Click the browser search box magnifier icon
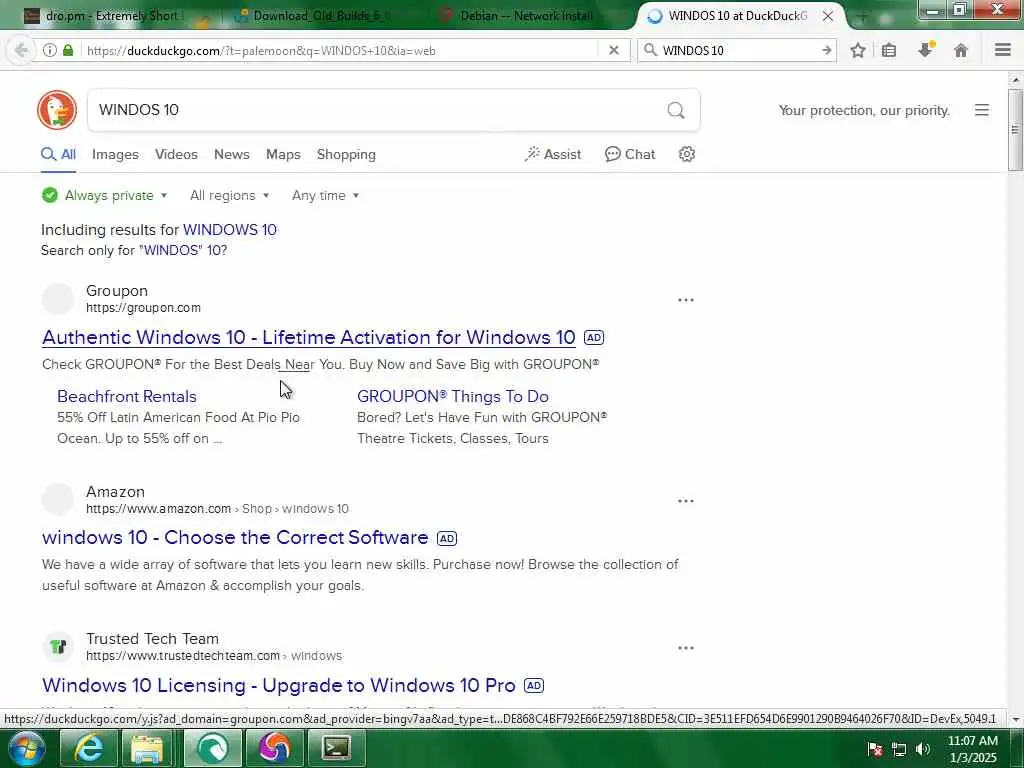Screen dimensions: 1024x768 point(650,50)
